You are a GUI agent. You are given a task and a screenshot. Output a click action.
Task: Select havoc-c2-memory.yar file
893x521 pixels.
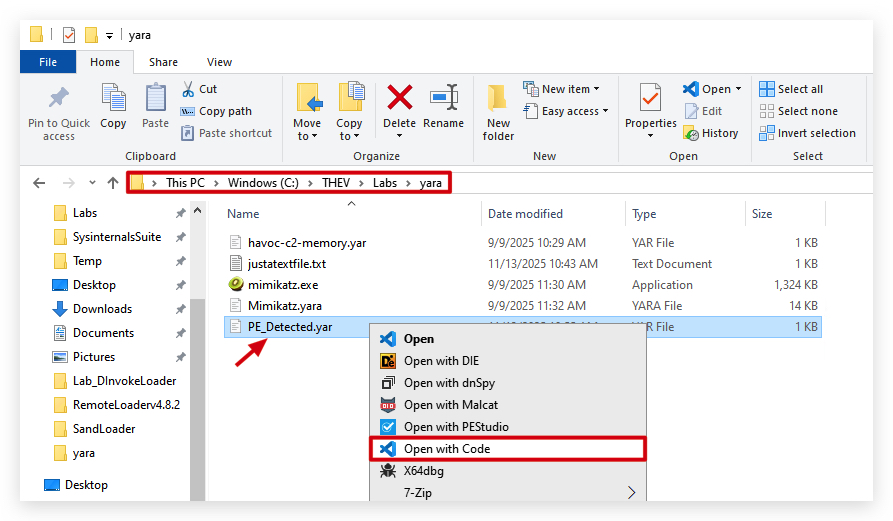point(307,243)
